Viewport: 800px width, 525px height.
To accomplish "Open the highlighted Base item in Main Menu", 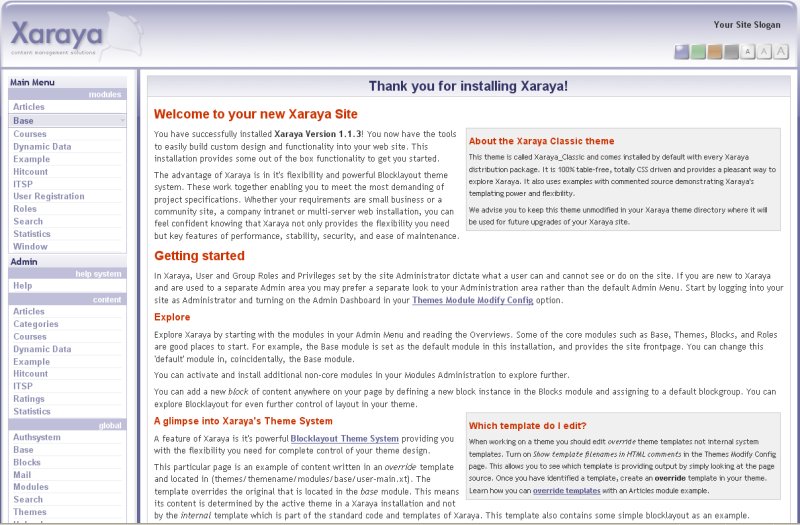I will 67,120.
